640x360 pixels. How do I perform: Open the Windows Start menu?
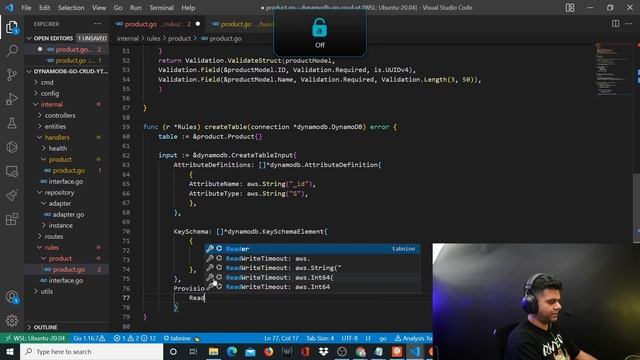(x=9, y=351)
